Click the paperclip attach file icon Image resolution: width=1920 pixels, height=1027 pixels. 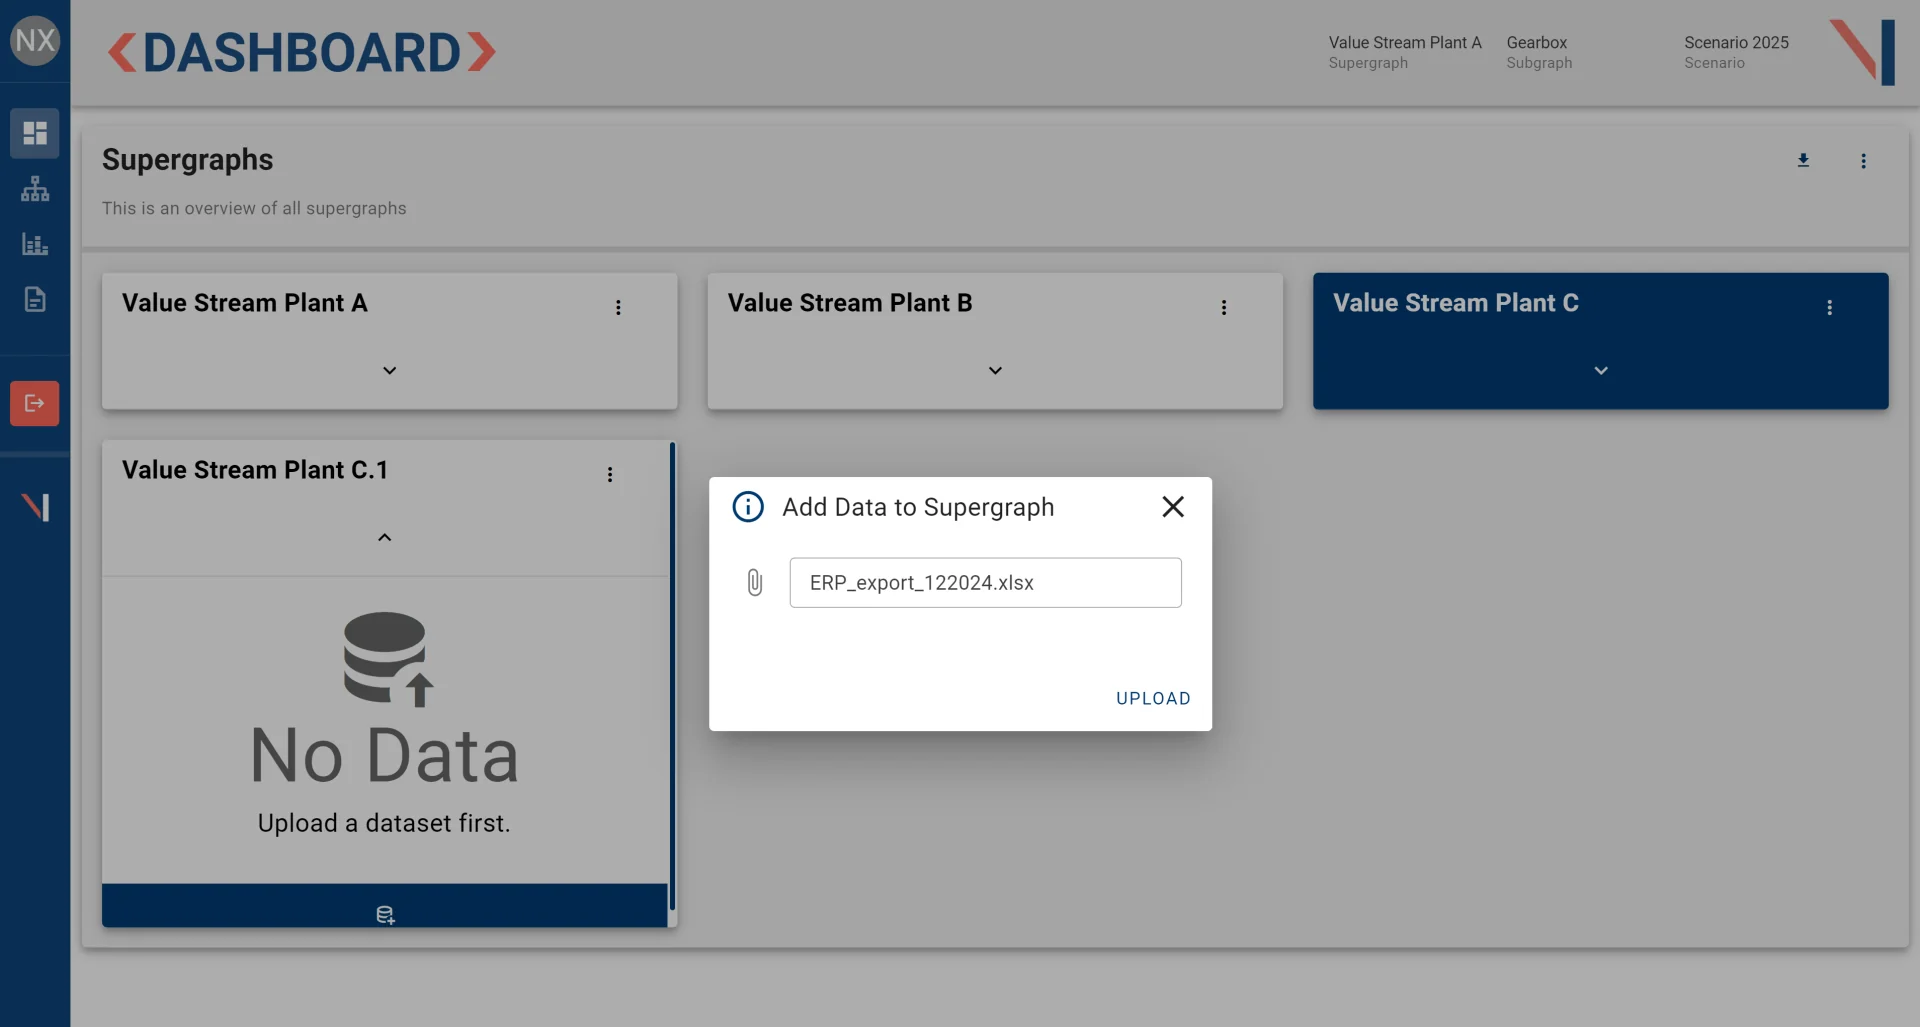click(x=755, y=582)
